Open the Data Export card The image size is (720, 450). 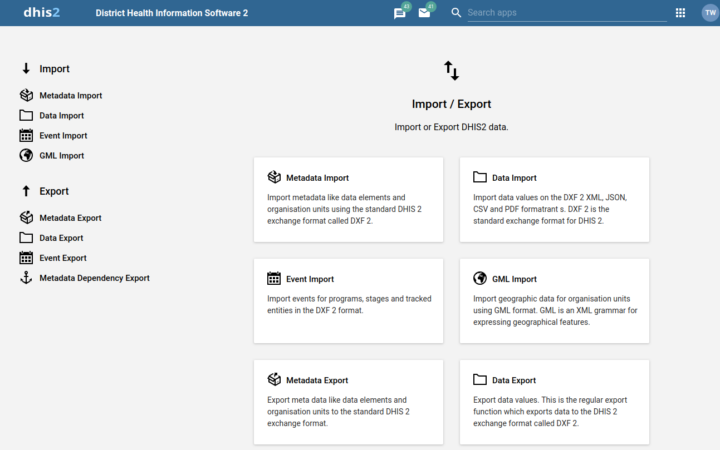pos(554,402)
